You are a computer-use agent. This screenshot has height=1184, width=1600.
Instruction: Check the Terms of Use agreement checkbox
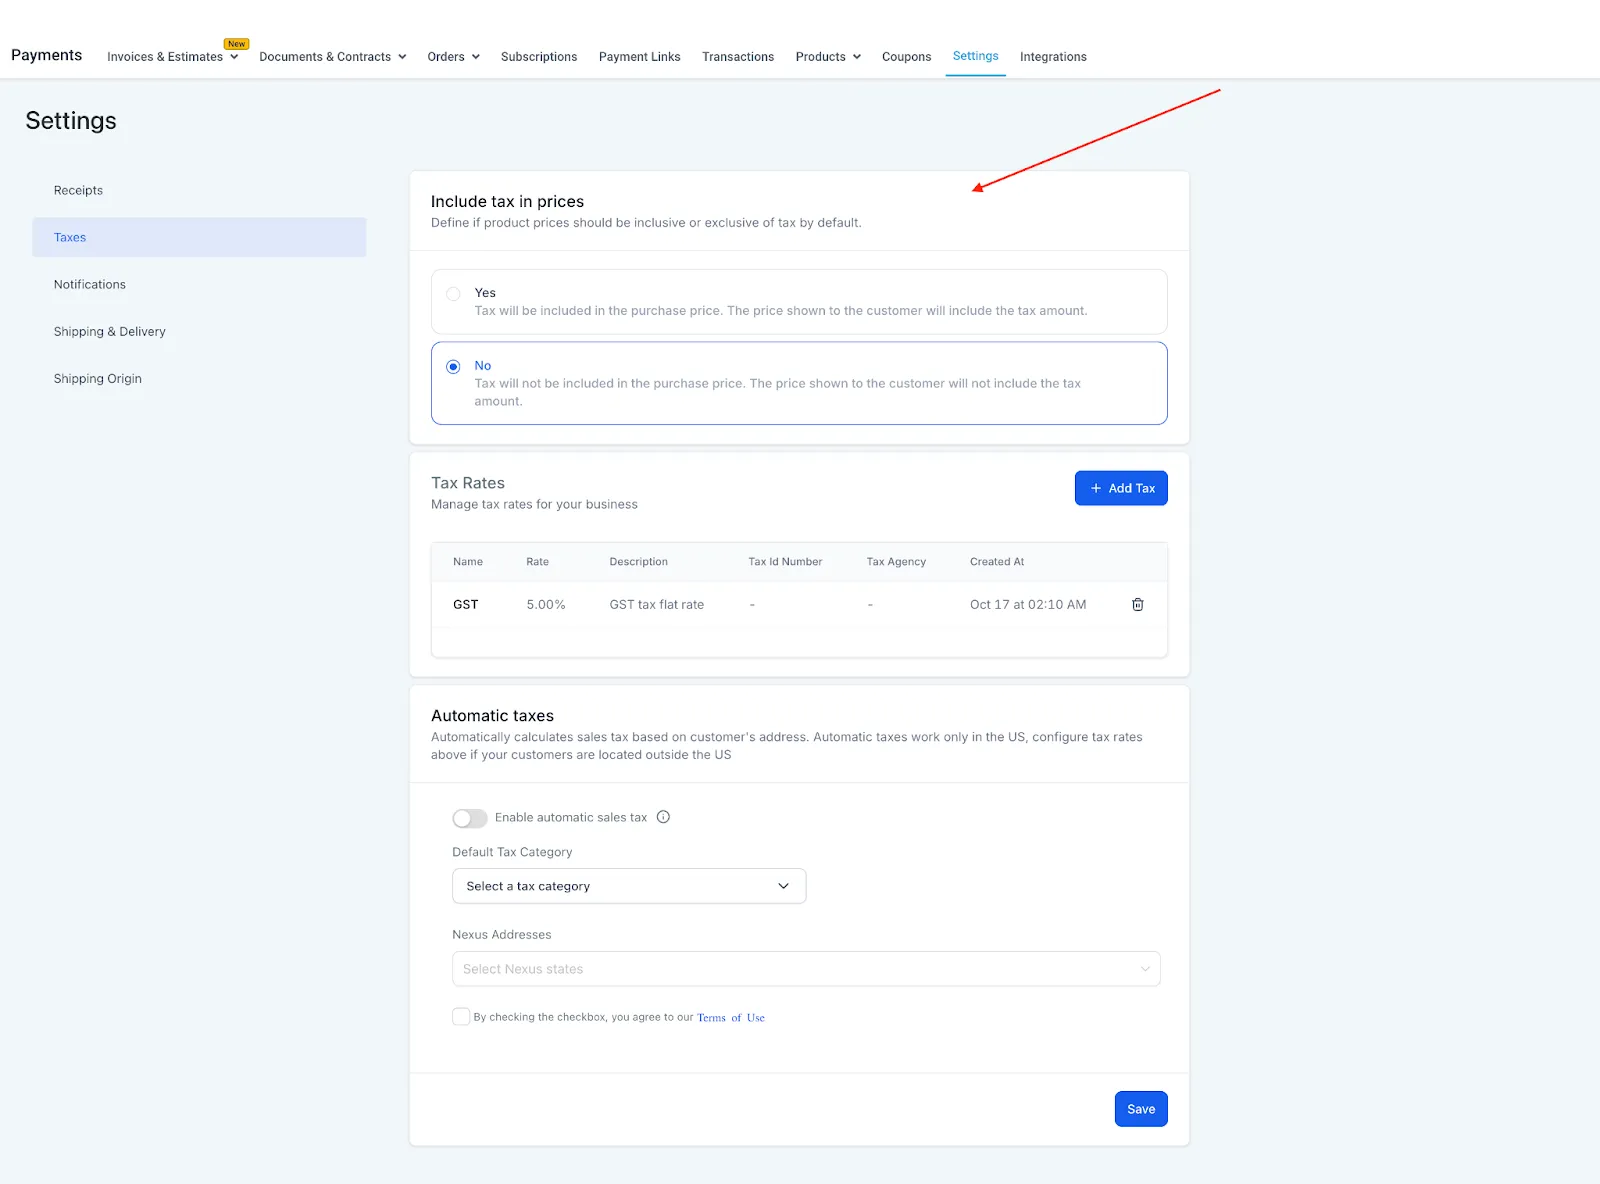(461, 1017)
